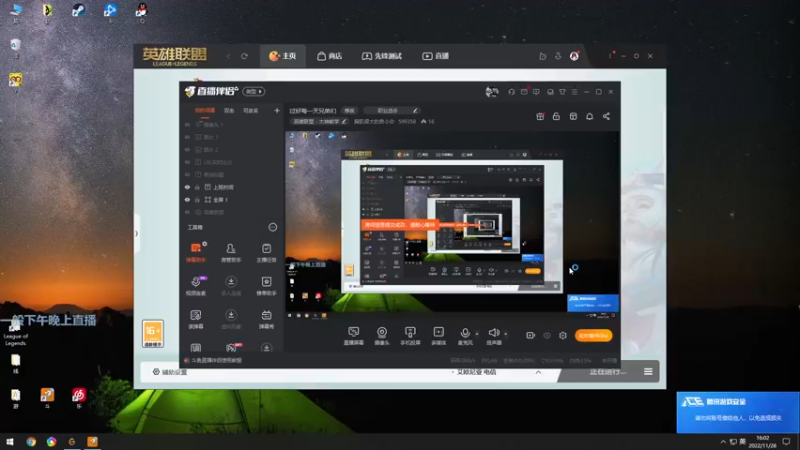Open Windows Start menu

point(10,442)
